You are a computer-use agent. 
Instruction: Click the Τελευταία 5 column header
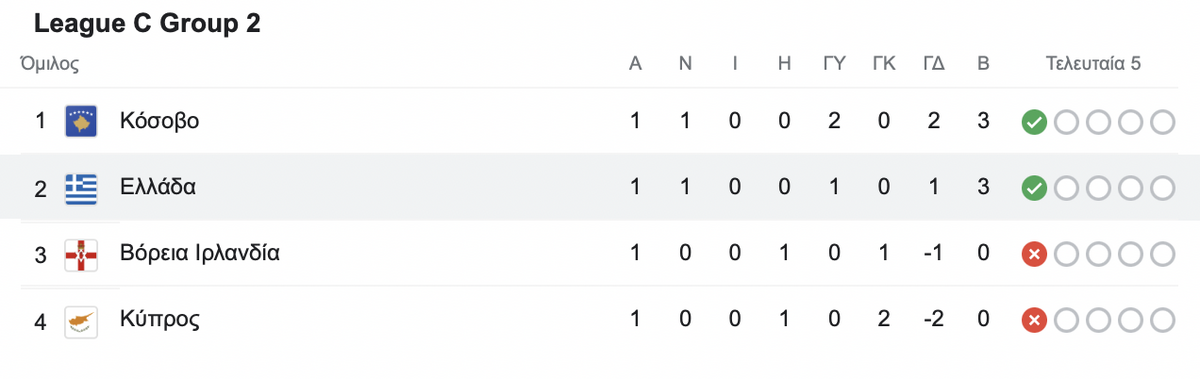(1093, 64)
